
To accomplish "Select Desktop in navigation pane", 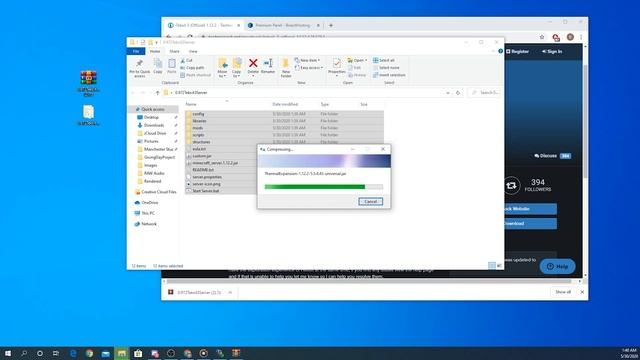I will coord(151,118).
